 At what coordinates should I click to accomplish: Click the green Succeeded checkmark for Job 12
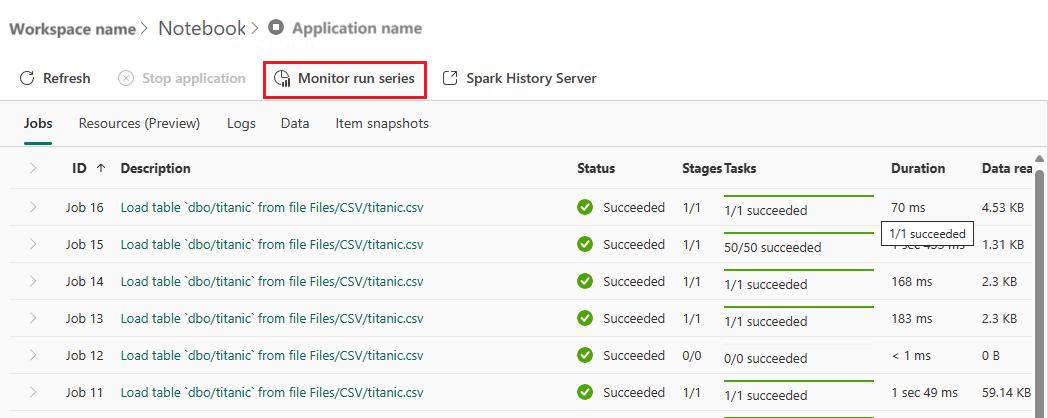click(585, 355)
